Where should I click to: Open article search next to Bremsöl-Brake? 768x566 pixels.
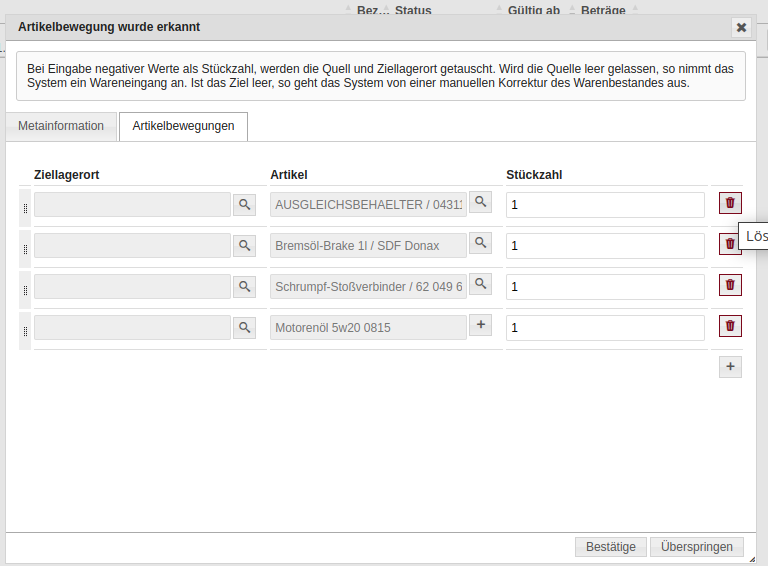pos(481,243)
